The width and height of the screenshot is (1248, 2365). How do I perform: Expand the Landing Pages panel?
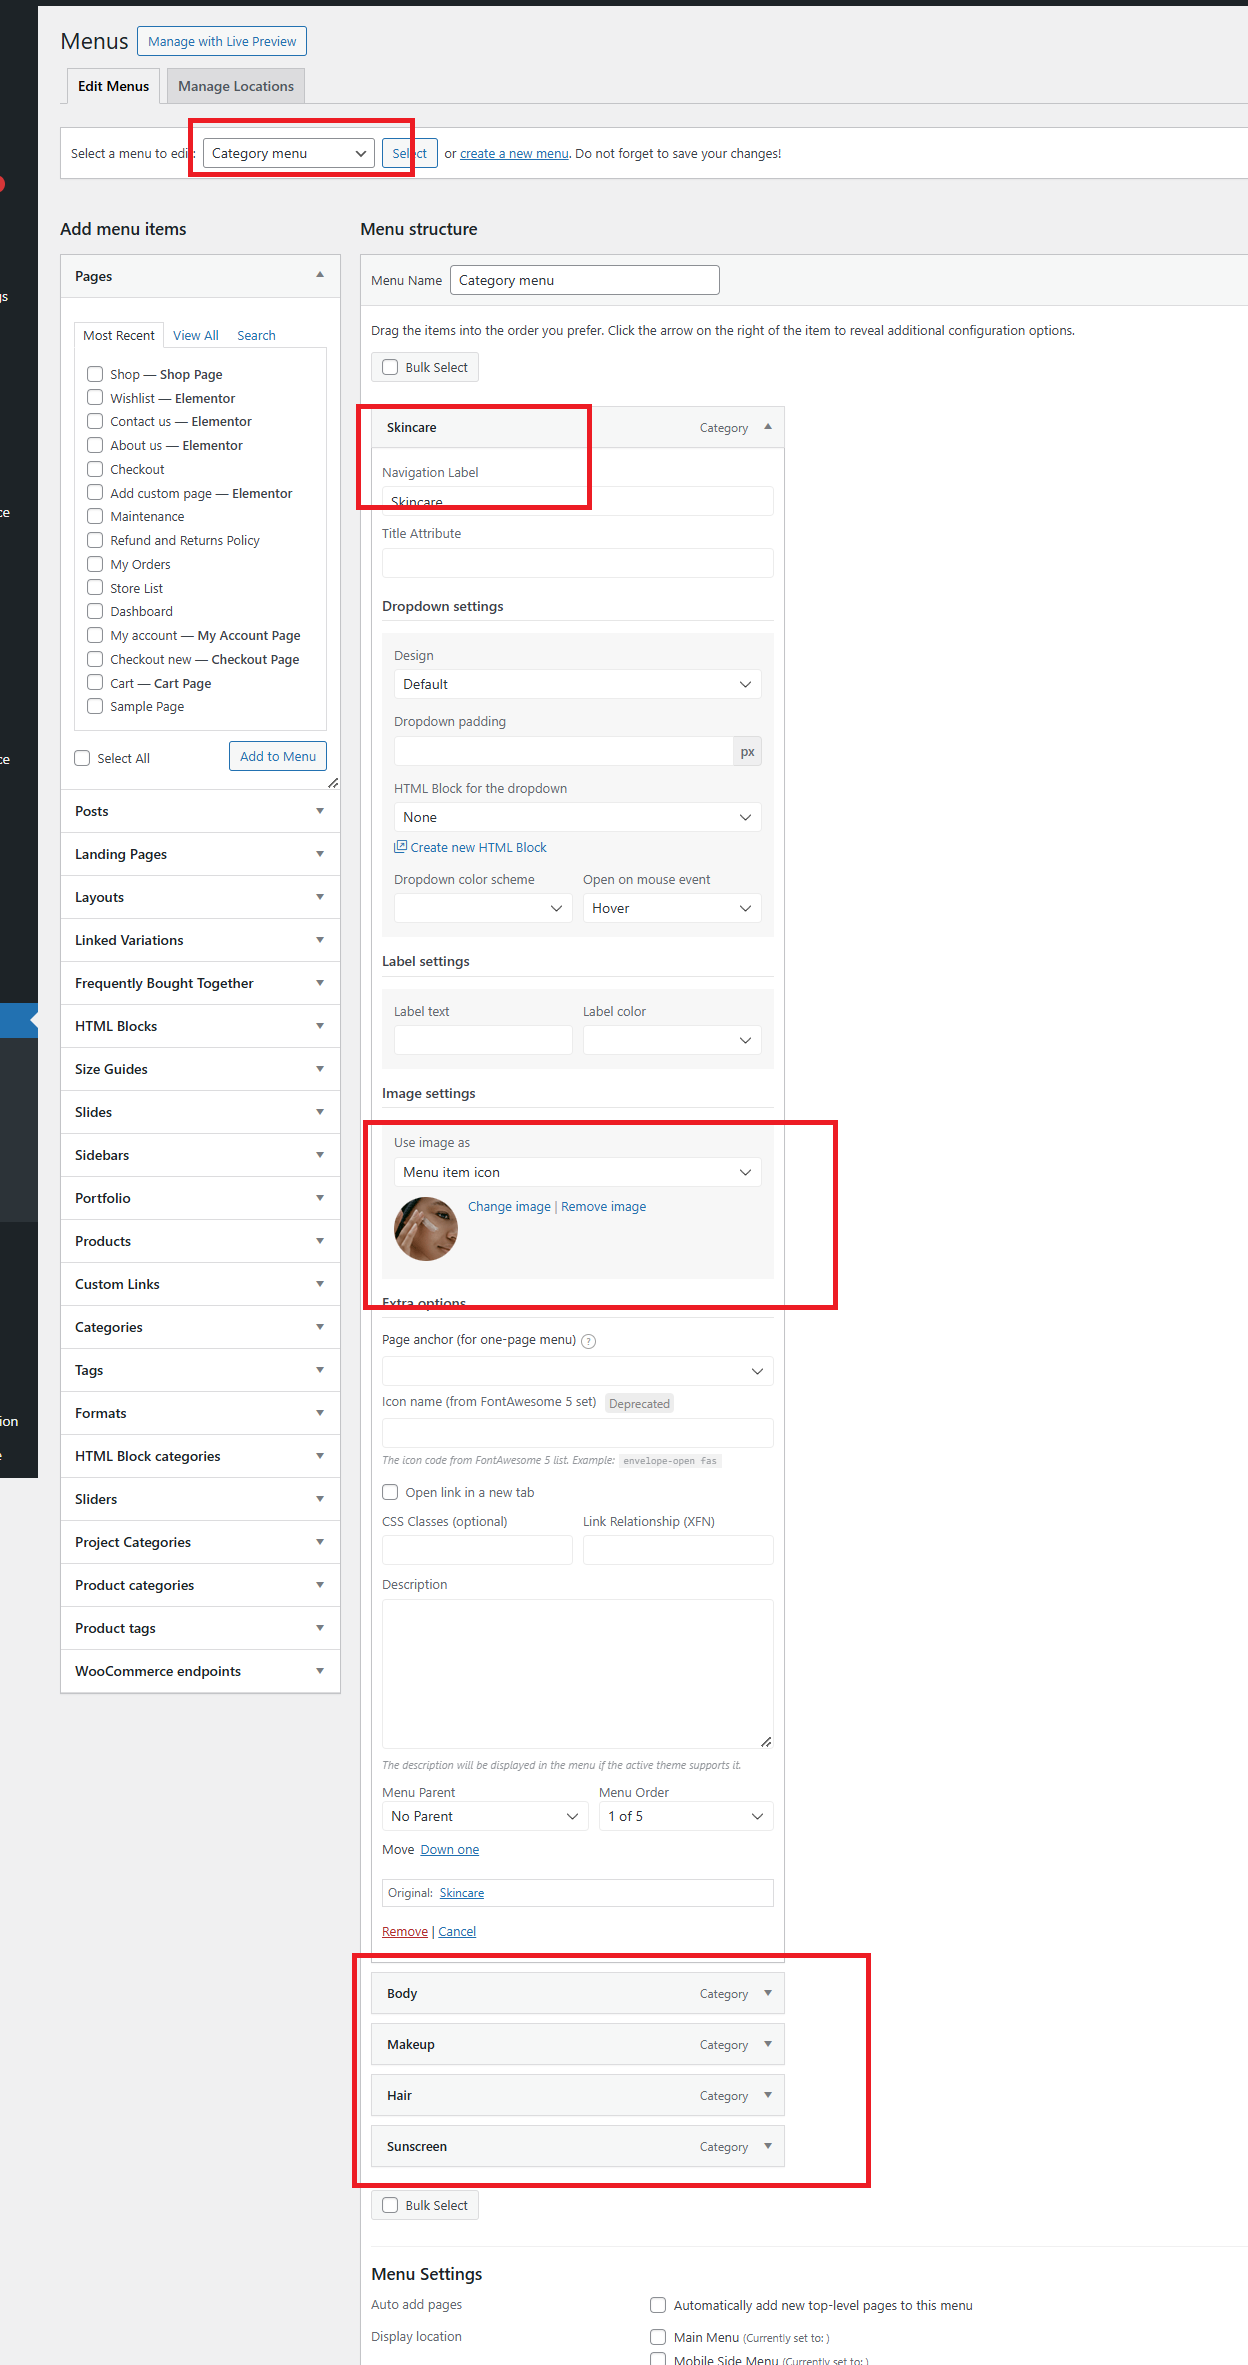point(320,854)
